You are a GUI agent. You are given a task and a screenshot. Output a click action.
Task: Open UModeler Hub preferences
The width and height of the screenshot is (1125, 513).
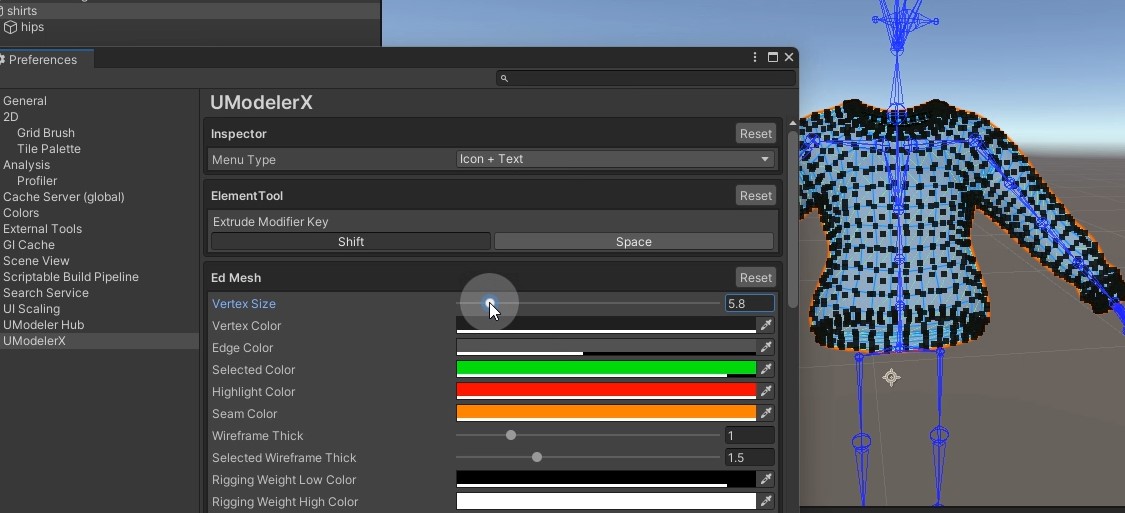click(x=44, y=325)
